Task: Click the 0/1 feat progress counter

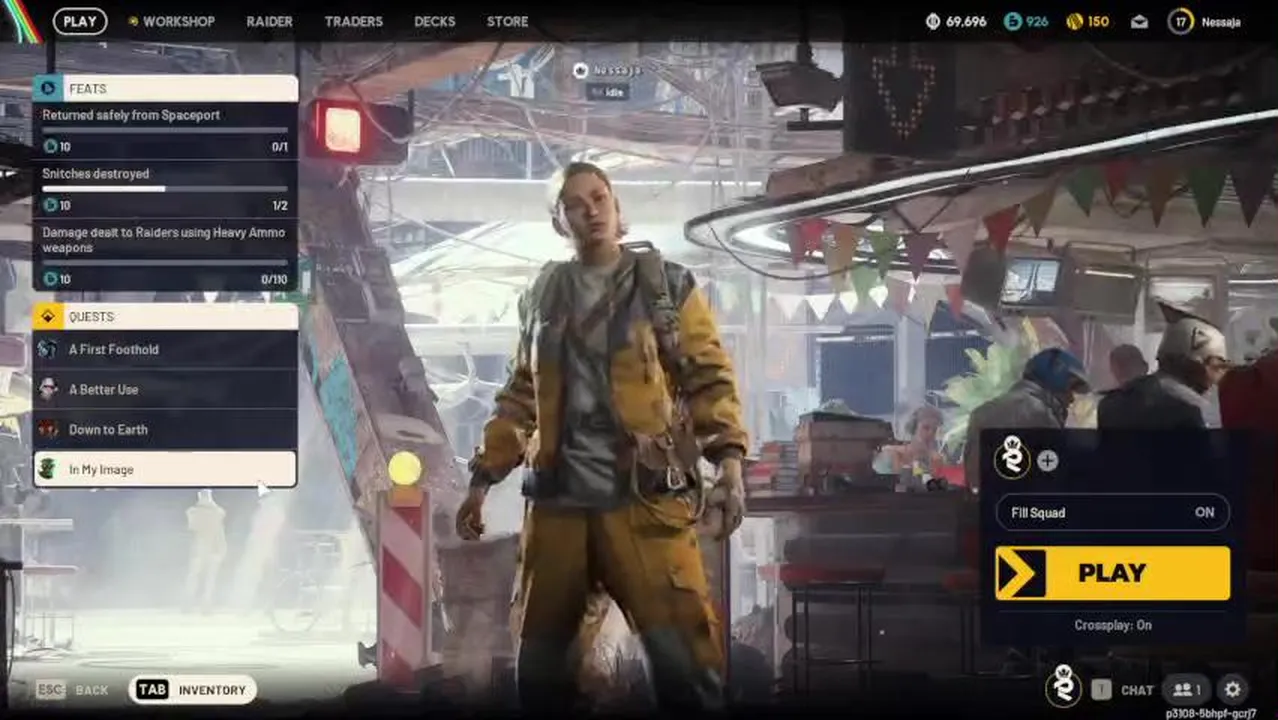Action: click(x=279, y=147)
